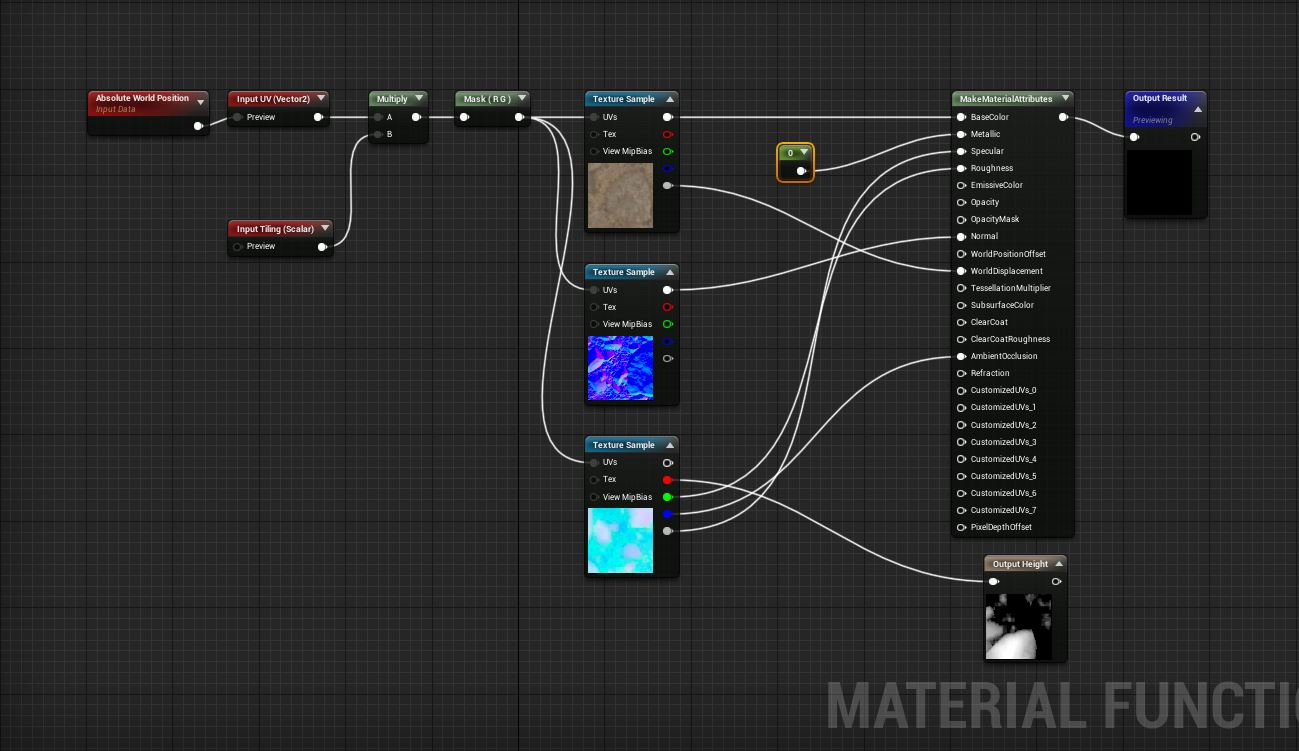The height and width of the screenshot is (751, 1299).
Task: Select the Output Height grayscale preview thumbnail
Action: pyautogui.click(x=1019, y=627)
